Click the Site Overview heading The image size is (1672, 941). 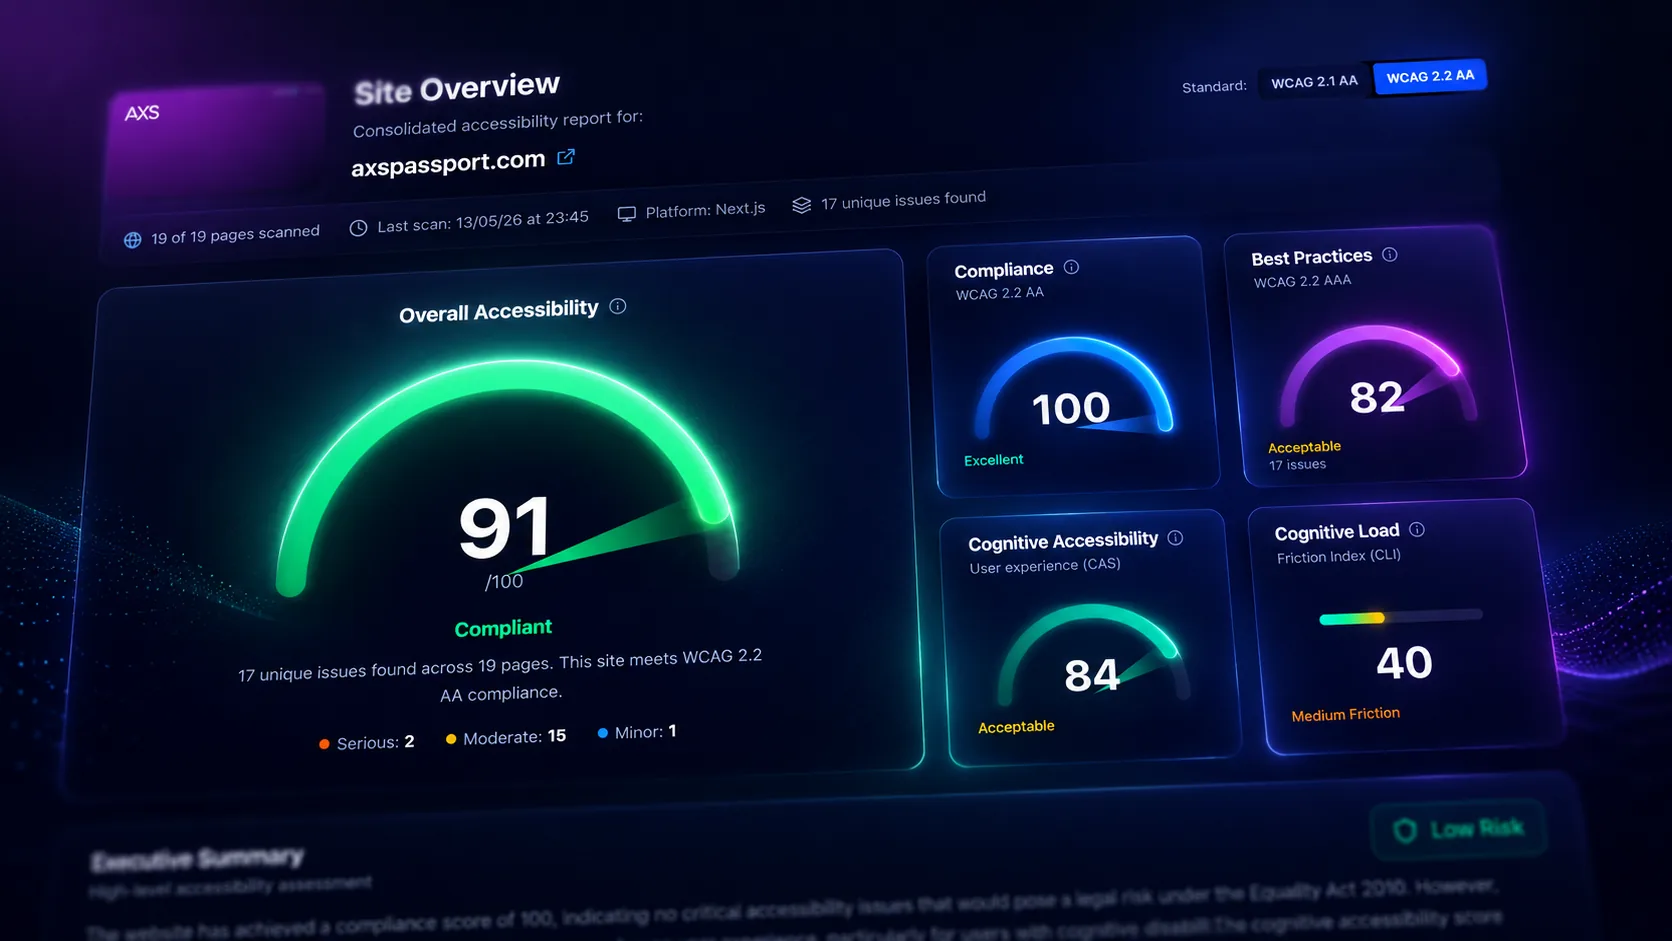click(x=457, y=88)
